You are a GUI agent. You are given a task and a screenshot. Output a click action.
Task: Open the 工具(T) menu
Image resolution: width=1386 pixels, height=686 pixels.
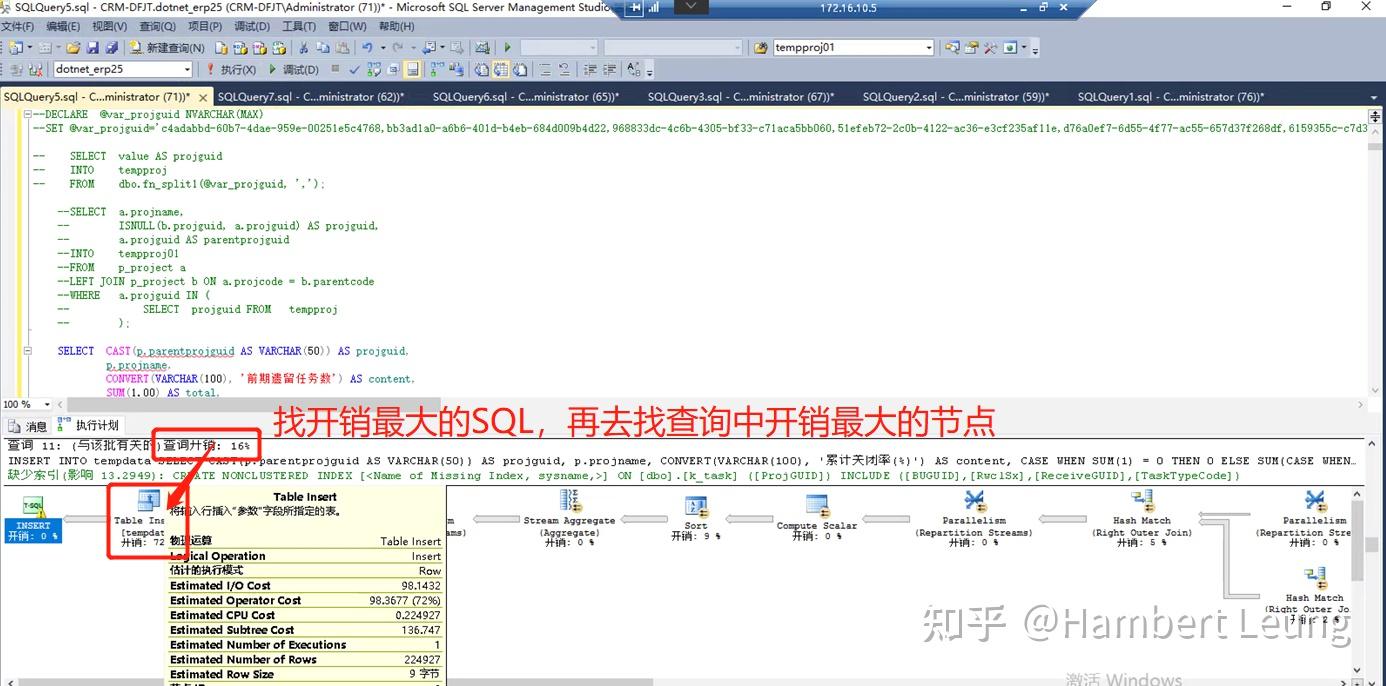coord(299,26)
